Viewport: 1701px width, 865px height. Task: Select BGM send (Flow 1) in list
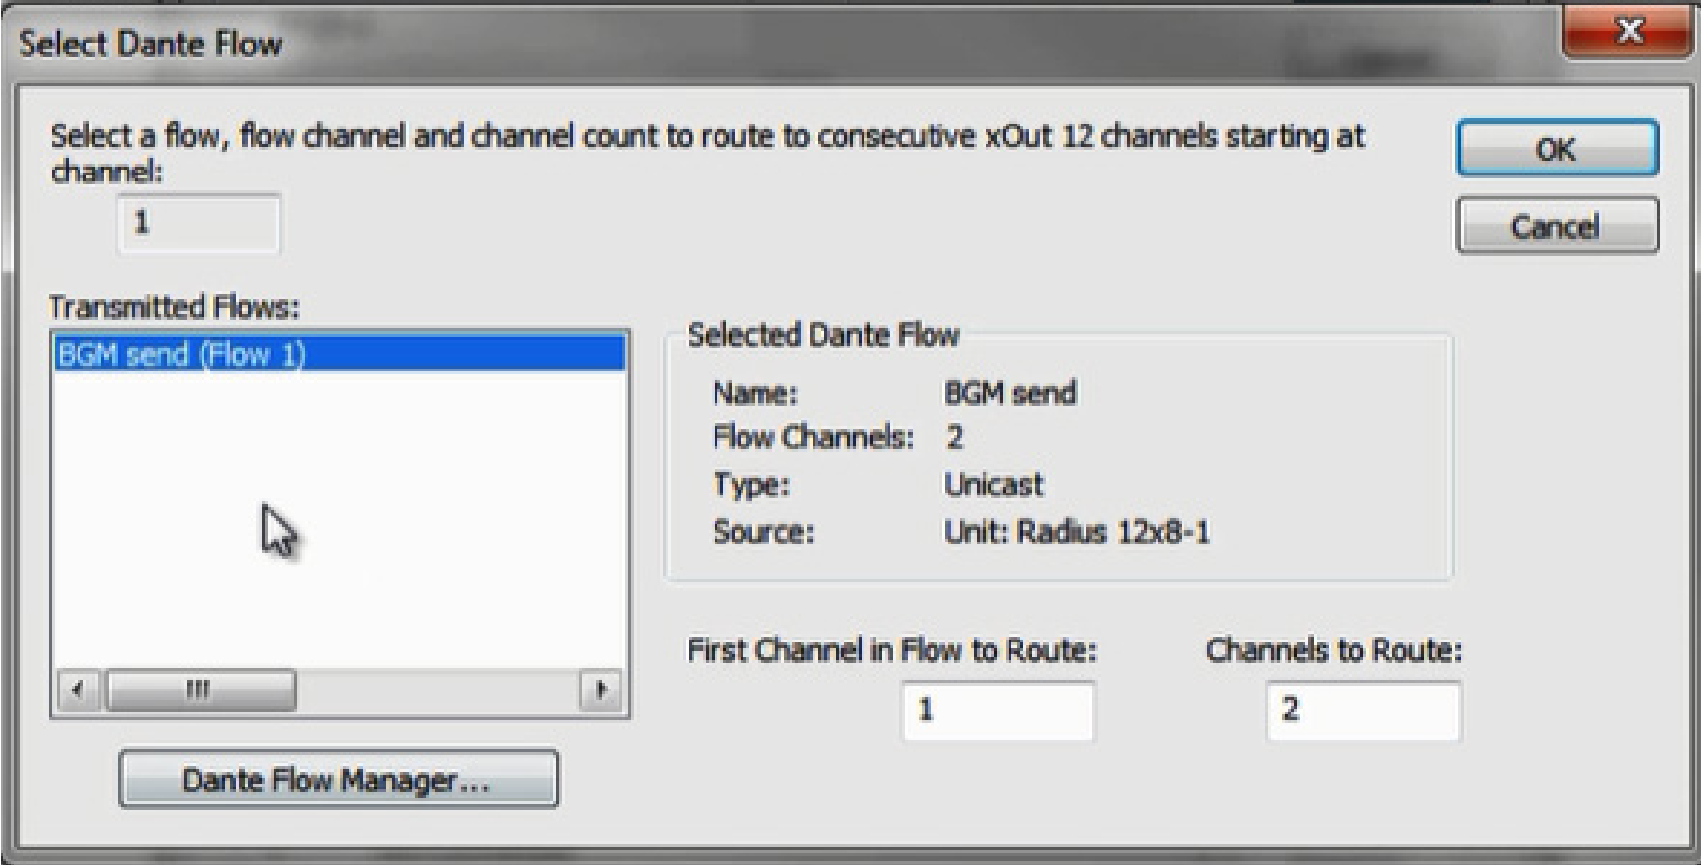pyautogui.click(x=182, y=354)
